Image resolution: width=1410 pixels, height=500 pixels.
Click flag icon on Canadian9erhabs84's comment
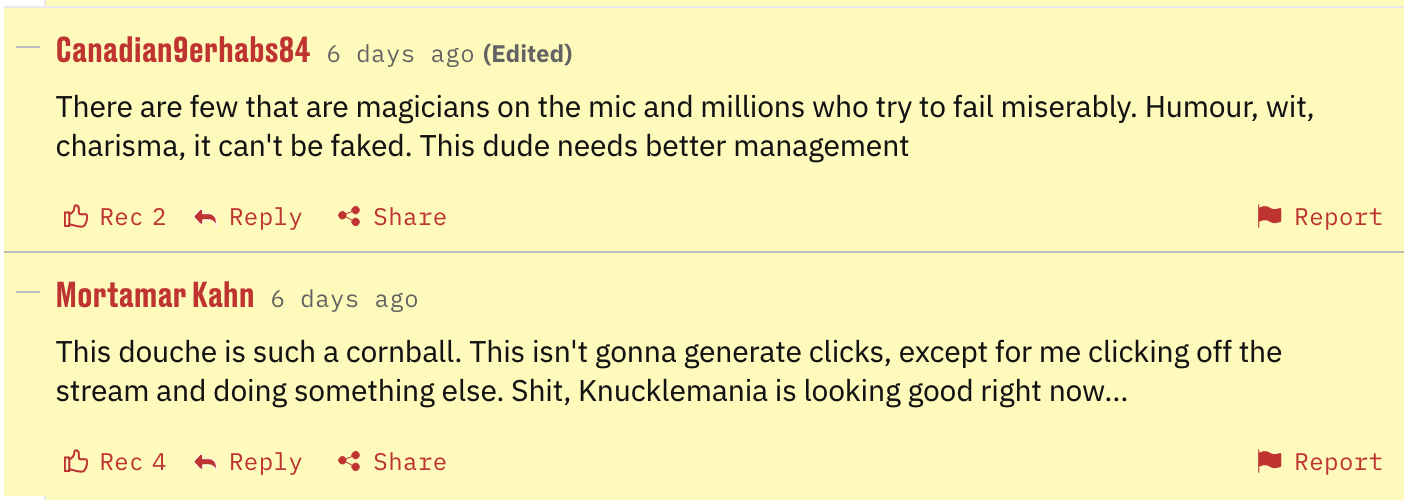click(1269, 216)
